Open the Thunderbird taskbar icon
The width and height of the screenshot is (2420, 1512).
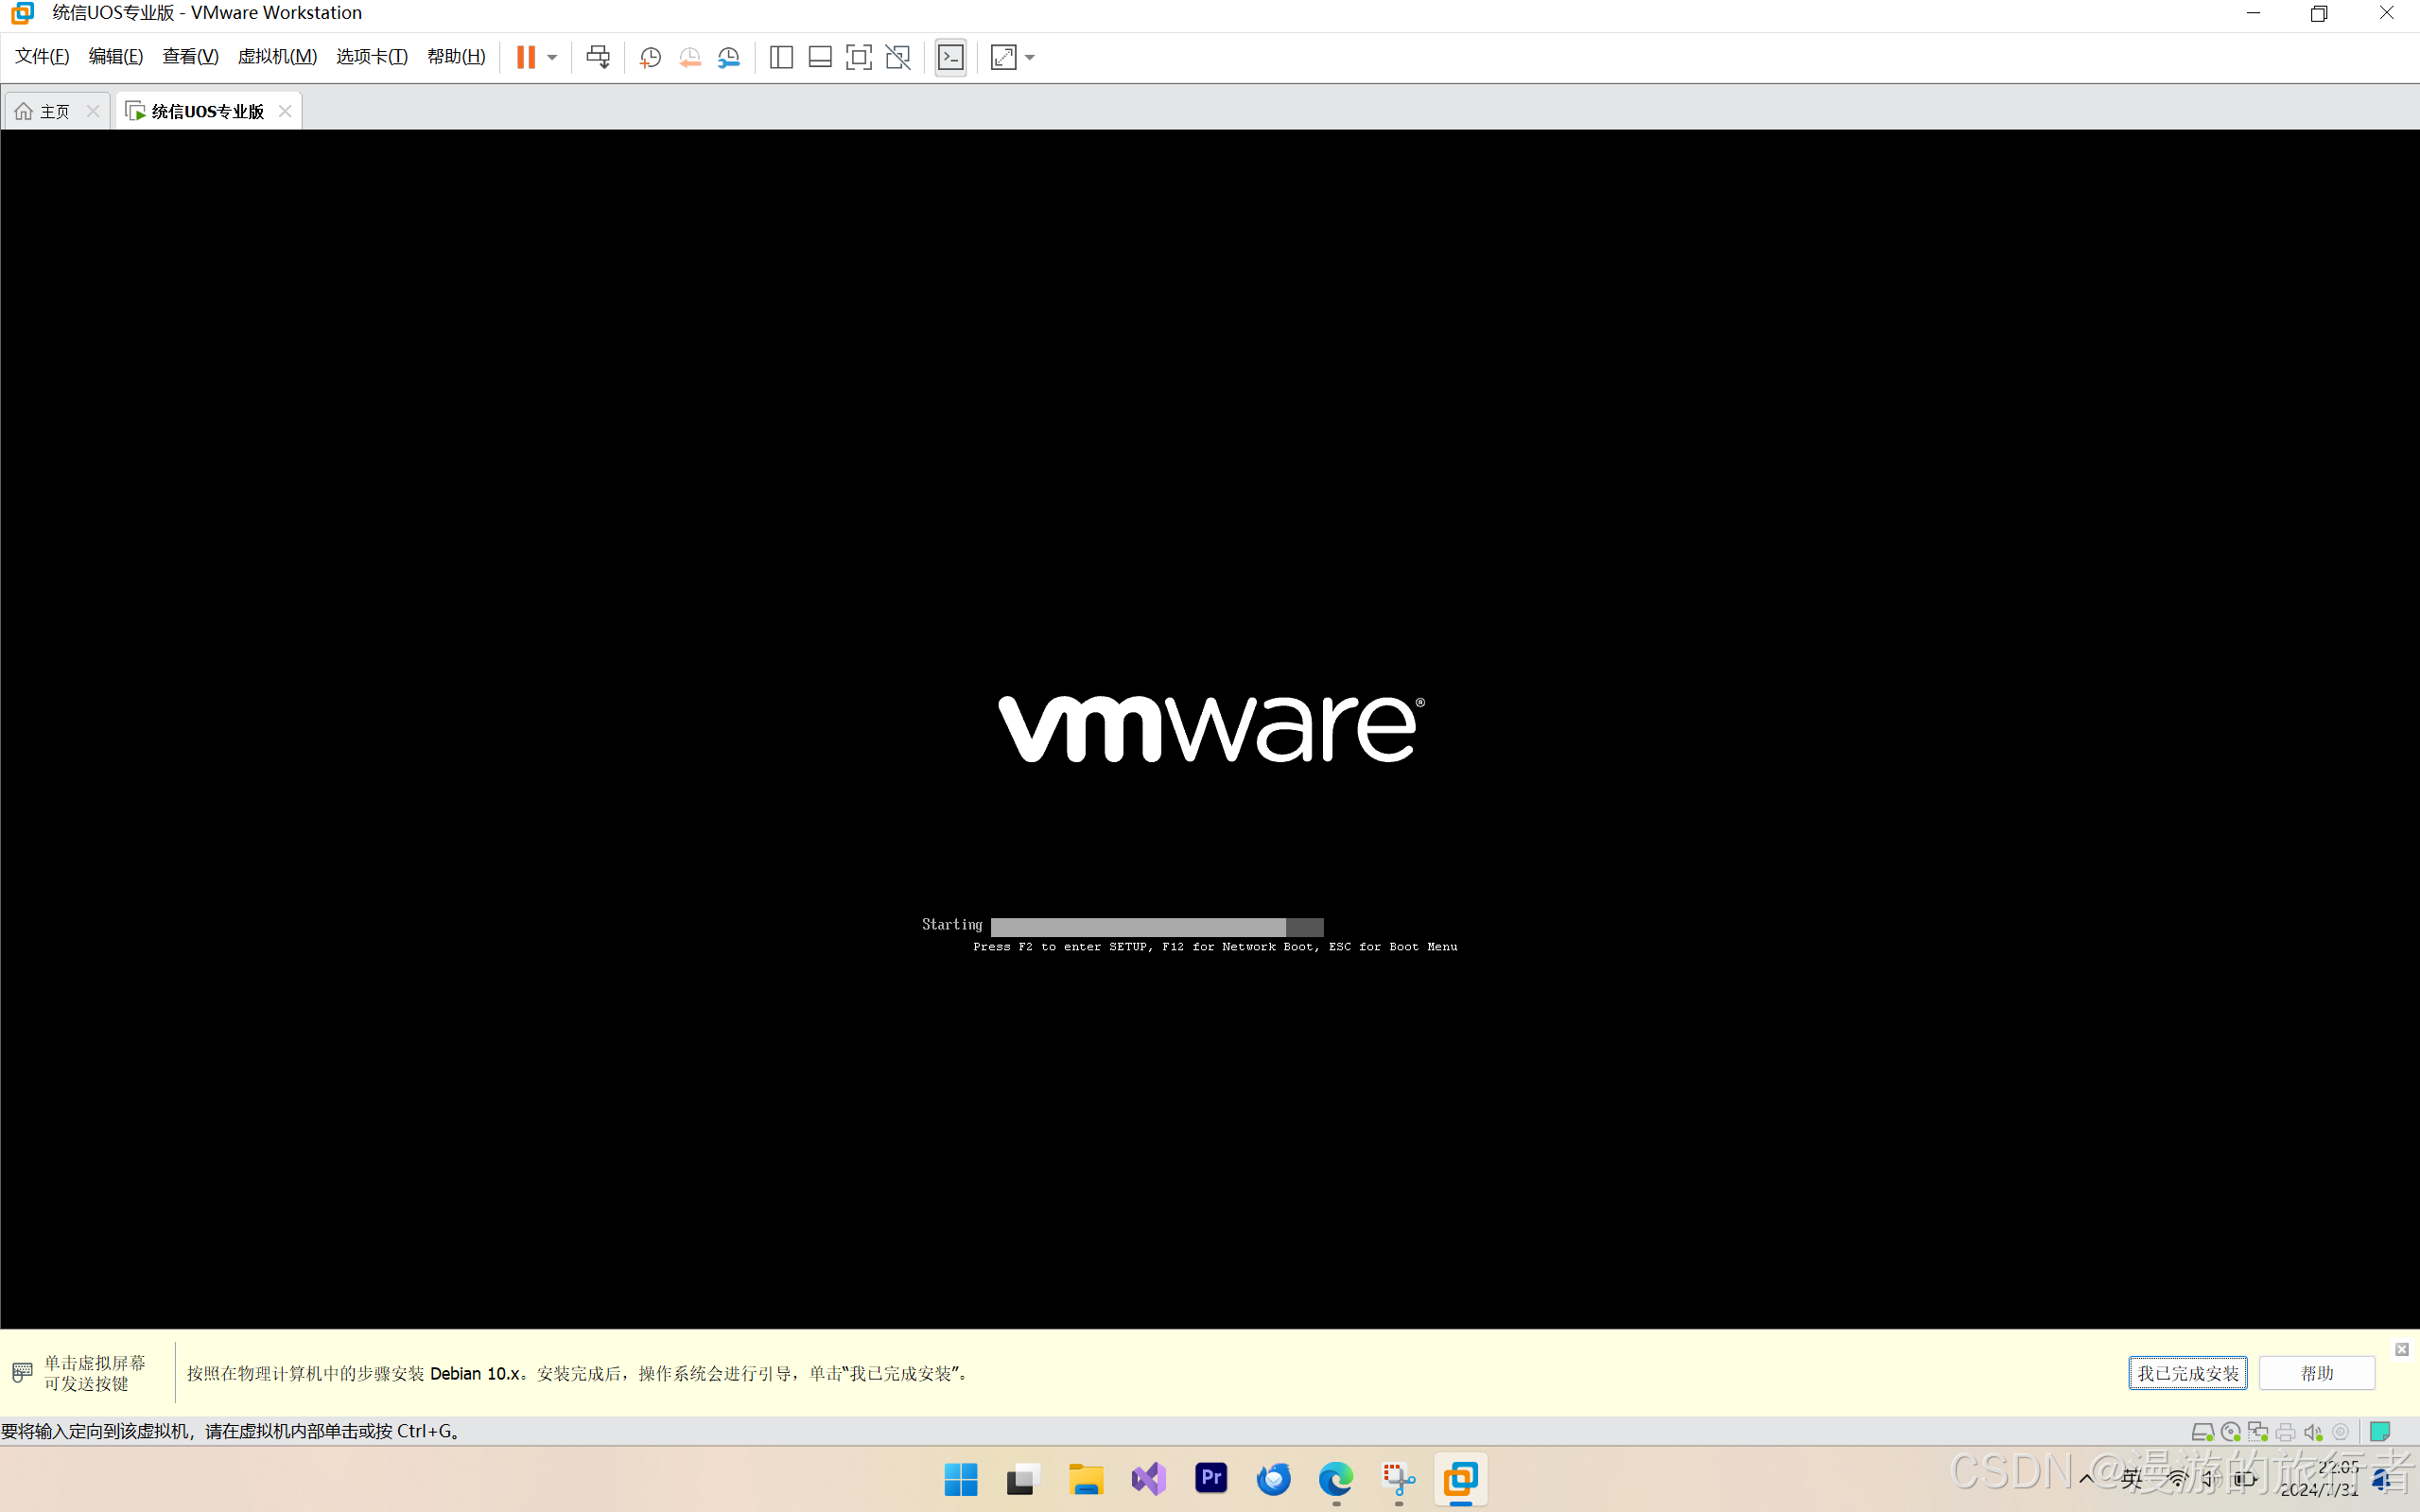(1273, 1479)
